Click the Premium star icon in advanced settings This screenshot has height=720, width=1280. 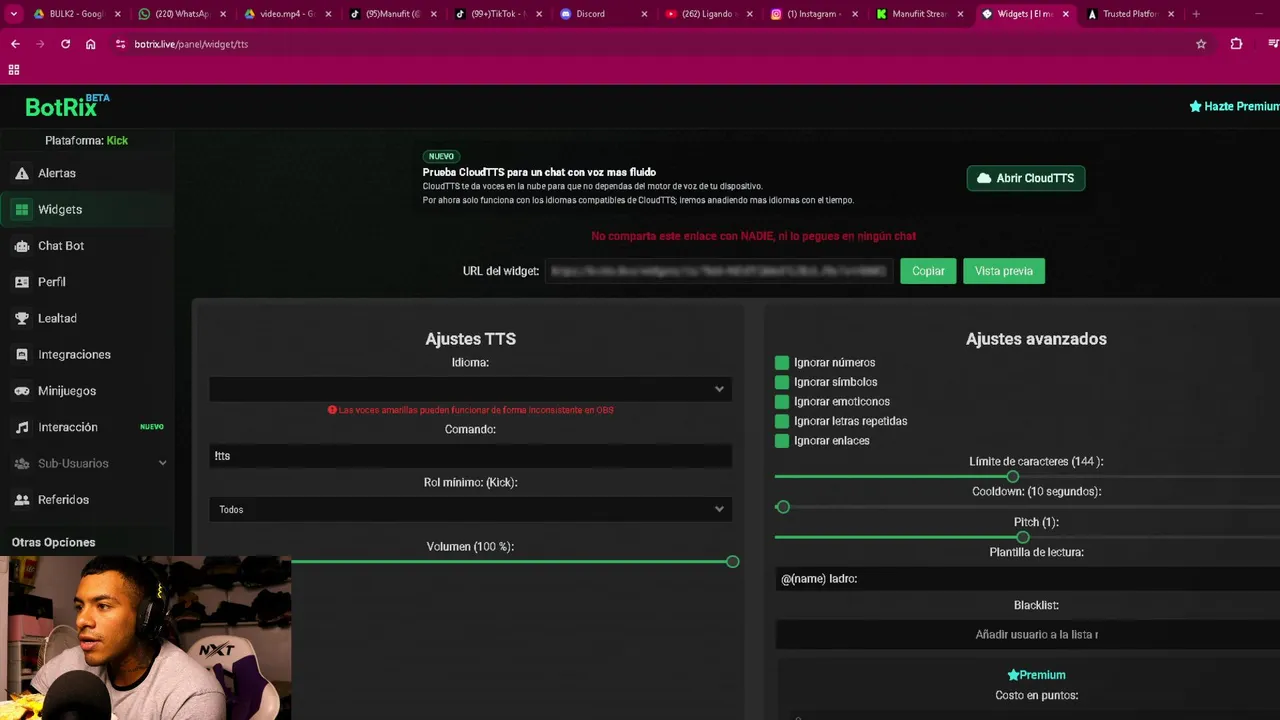(1013, 675)
